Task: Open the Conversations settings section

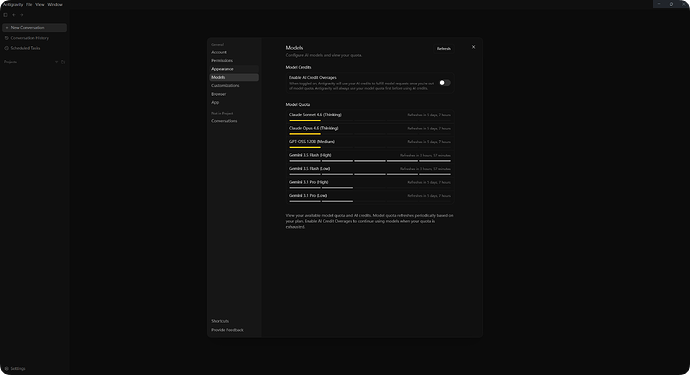Action: click(x=234, y=121)
